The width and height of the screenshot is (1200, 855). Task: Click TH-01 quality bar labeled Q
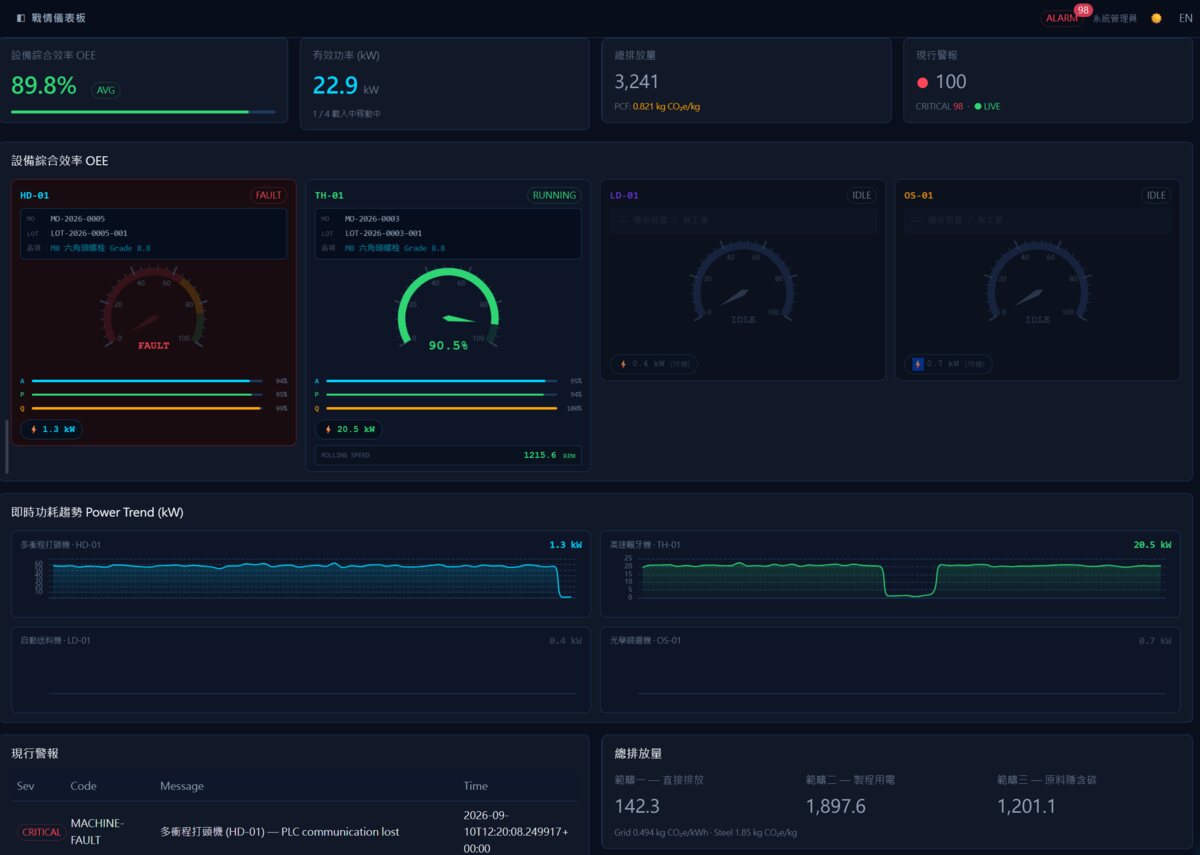tap(442, 408)
